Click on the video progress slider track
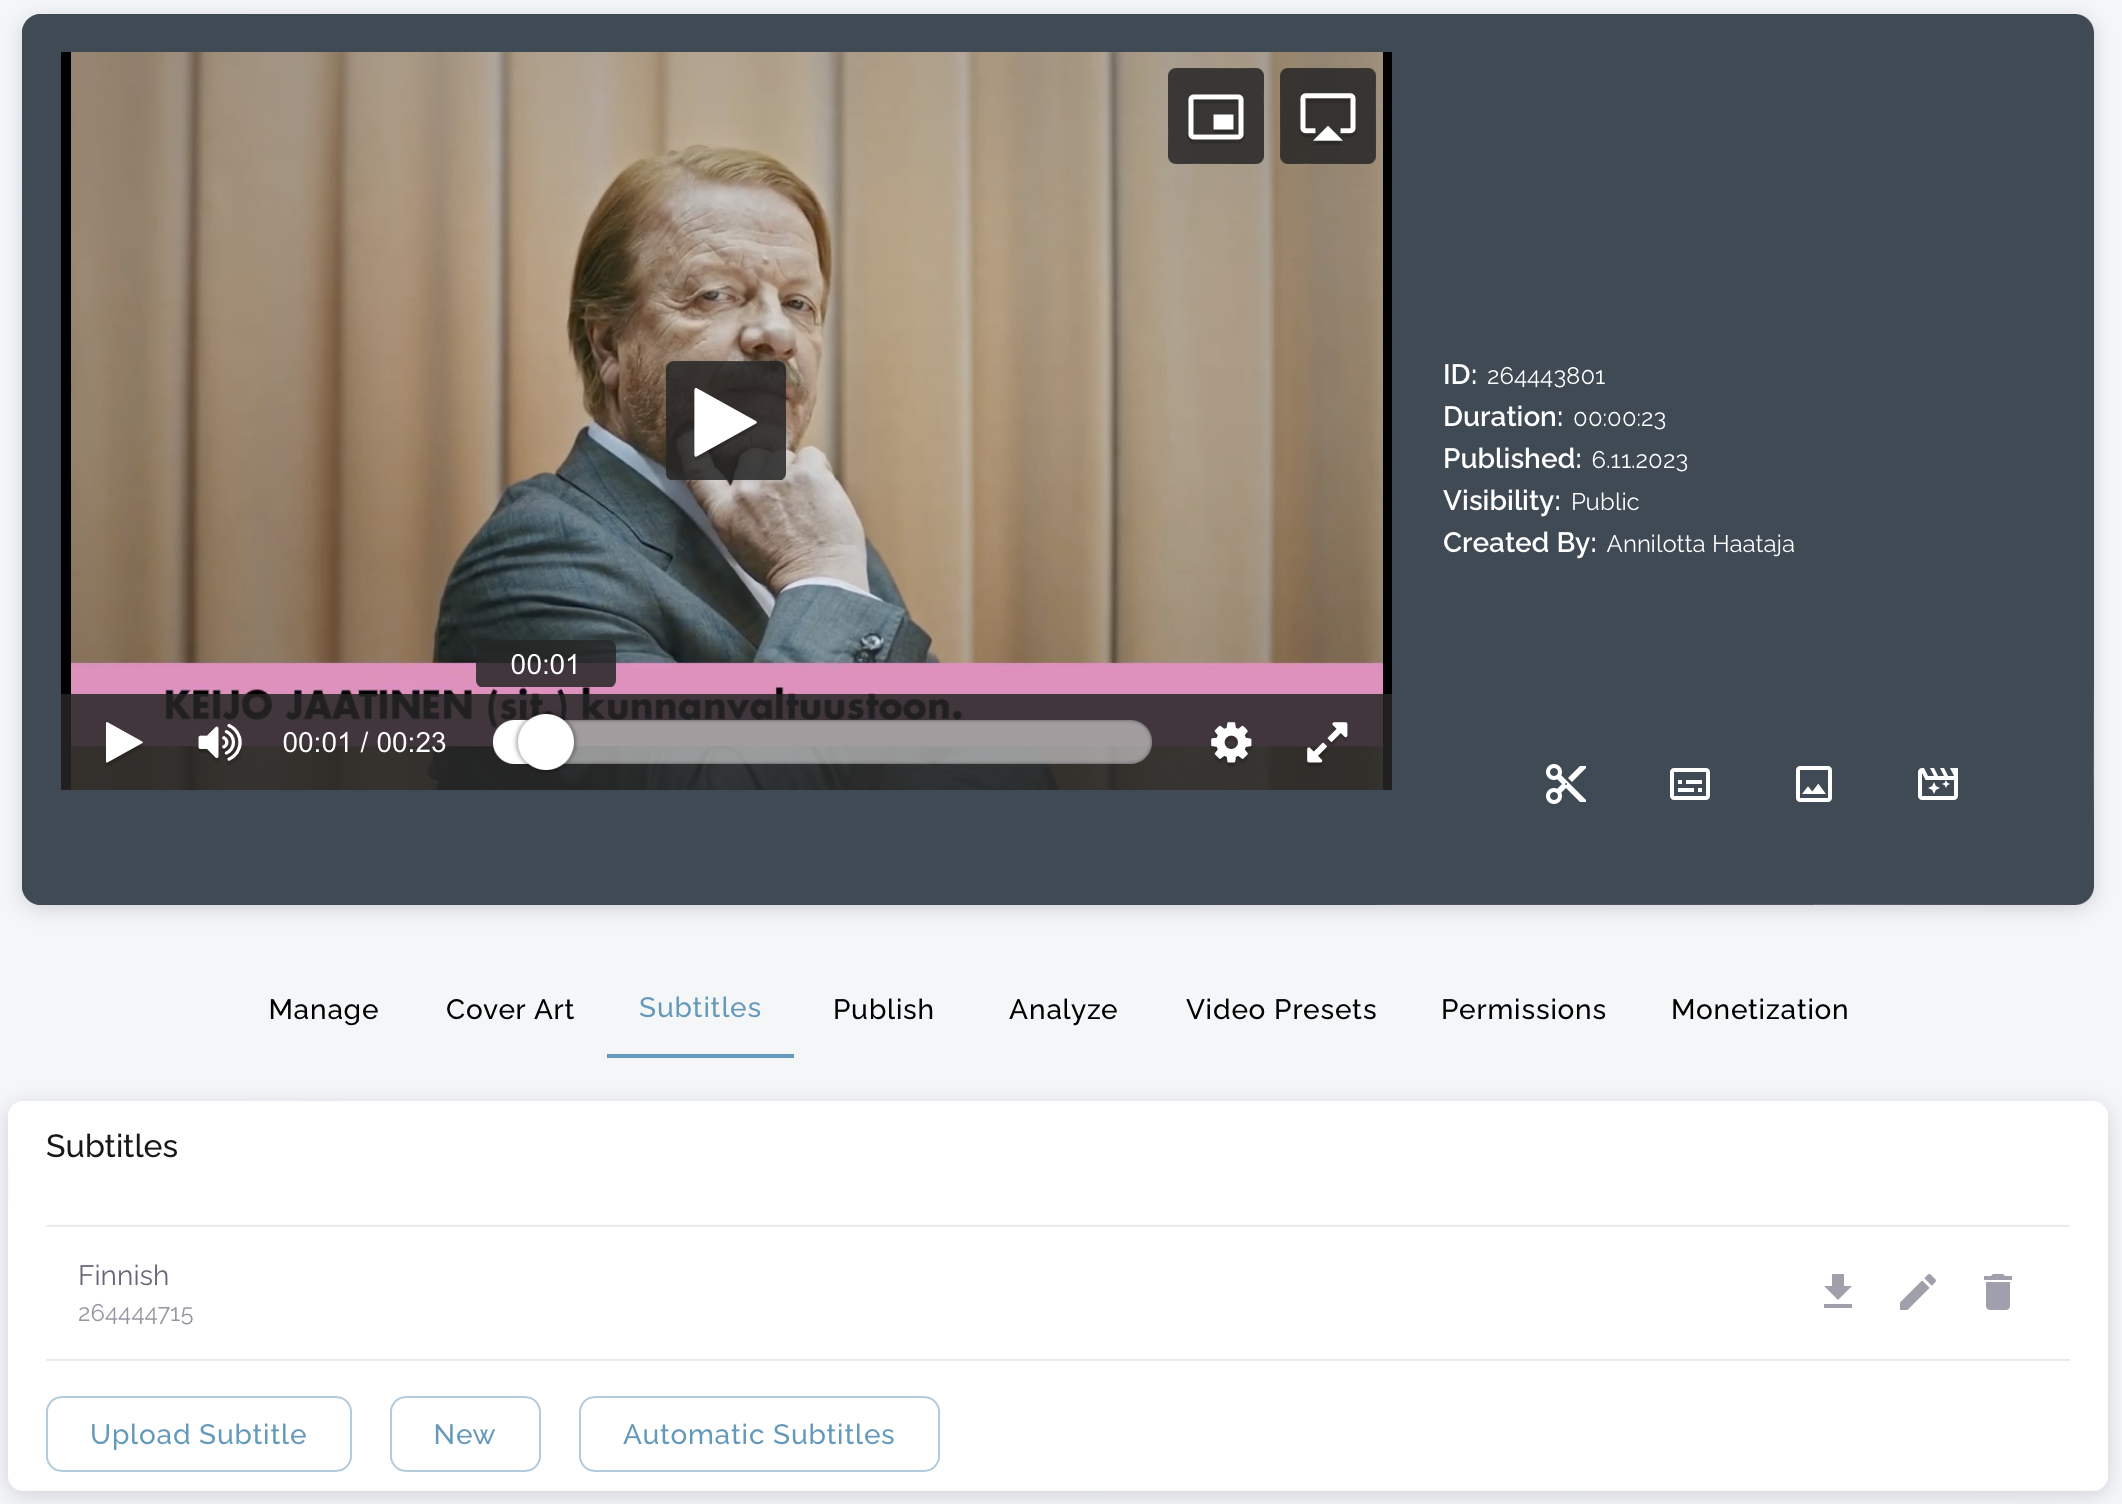Screen dimensions: 2122x1504 tap(850, 742)
